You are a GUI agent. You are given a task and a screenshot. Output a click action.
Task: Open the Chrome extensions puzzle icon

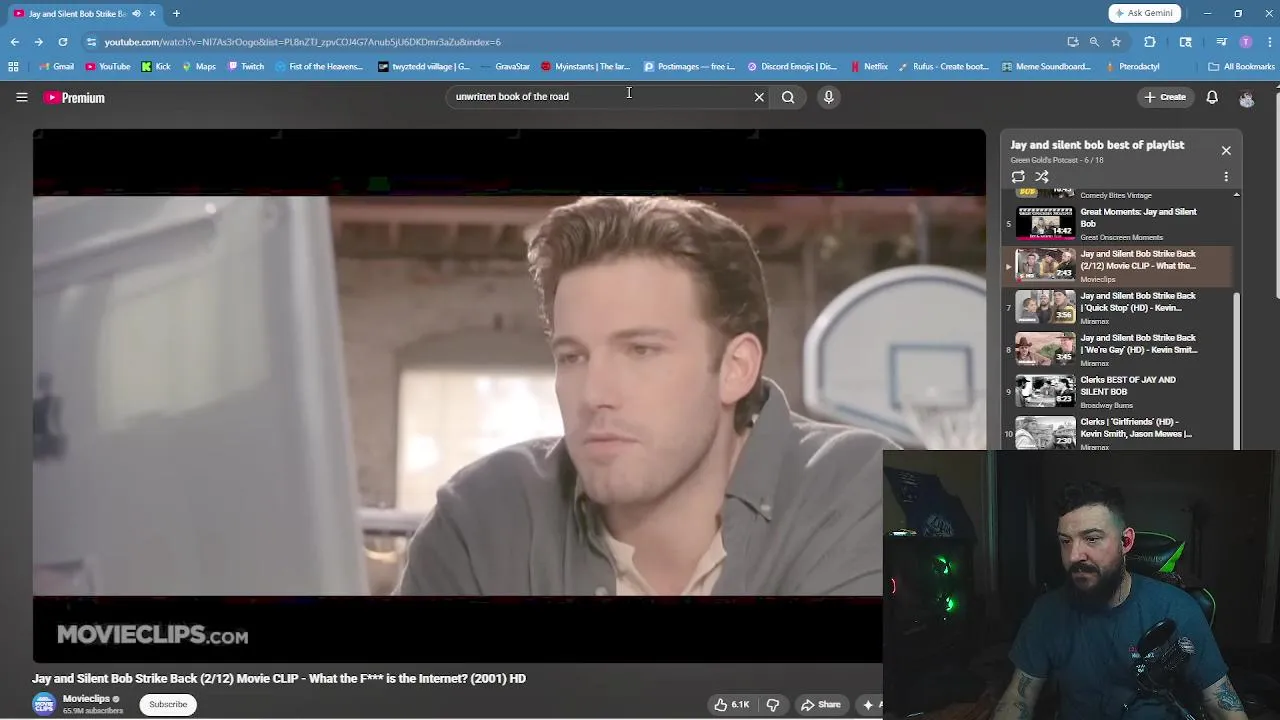tap(1149, 42)
